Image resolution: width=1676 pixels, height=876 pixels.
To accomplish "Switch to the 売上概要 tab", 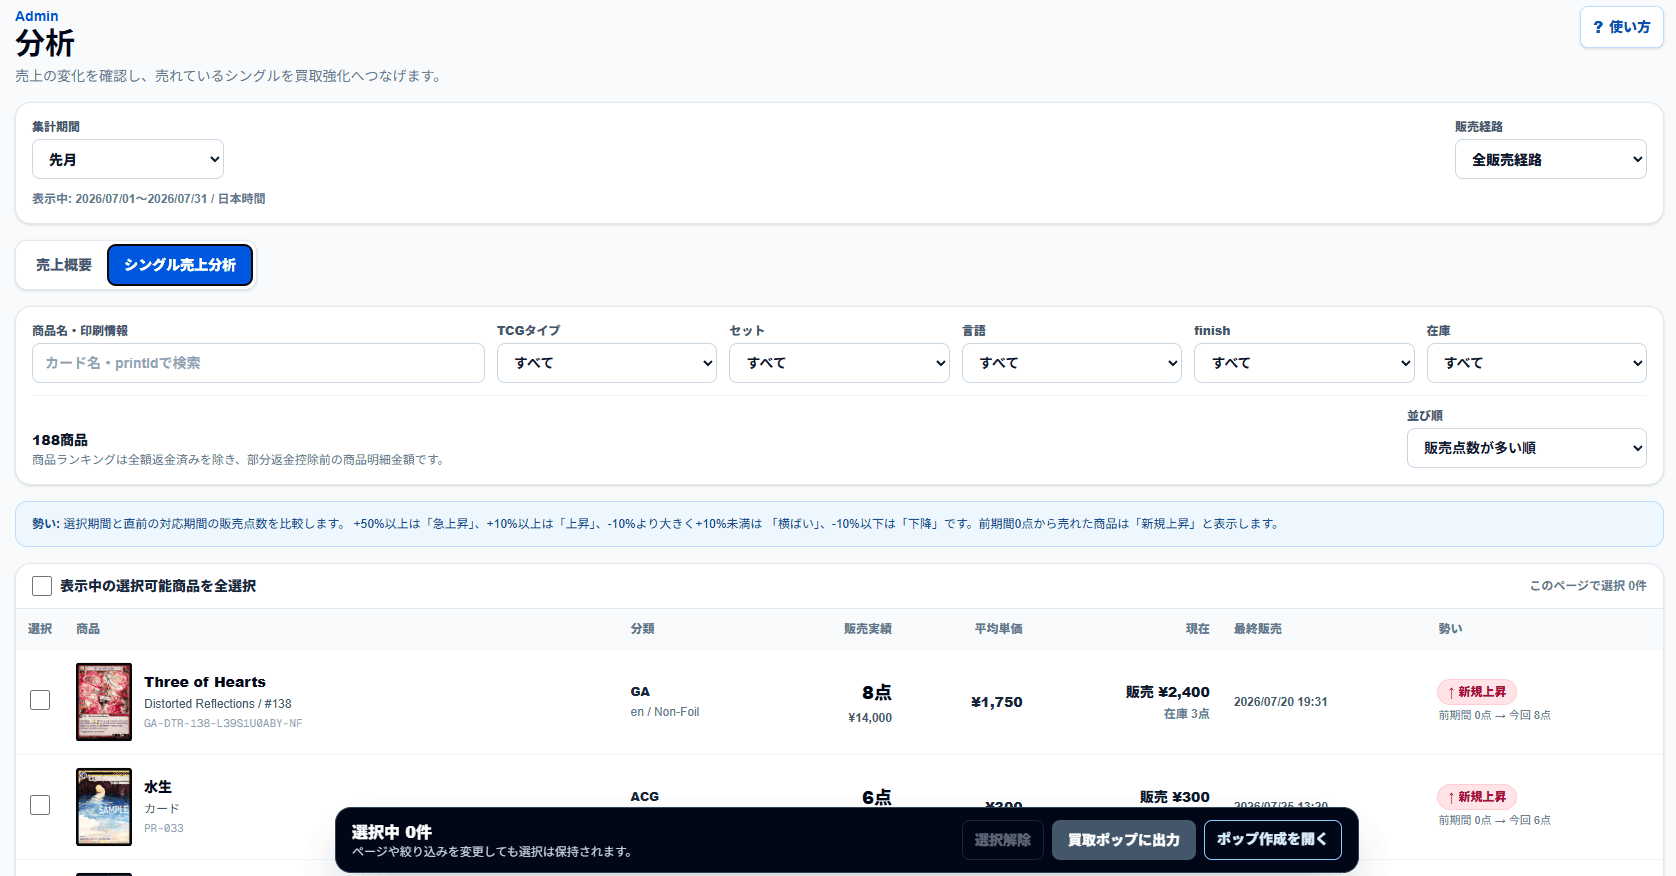I will pos(64,265).
